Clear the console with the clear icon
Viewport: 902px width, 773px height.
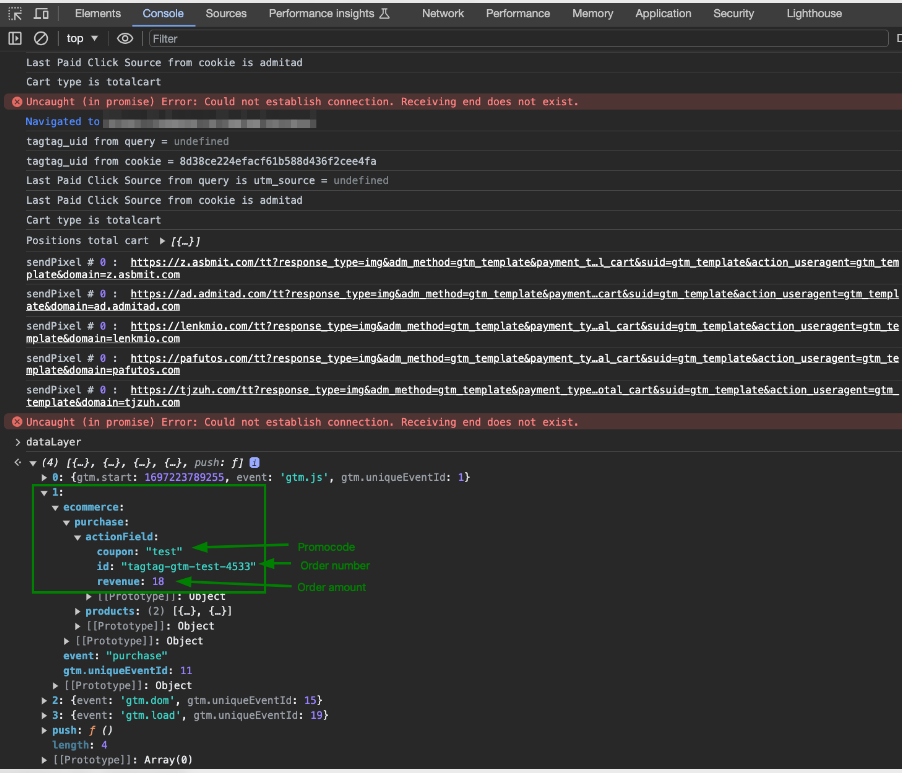[41, 38]
